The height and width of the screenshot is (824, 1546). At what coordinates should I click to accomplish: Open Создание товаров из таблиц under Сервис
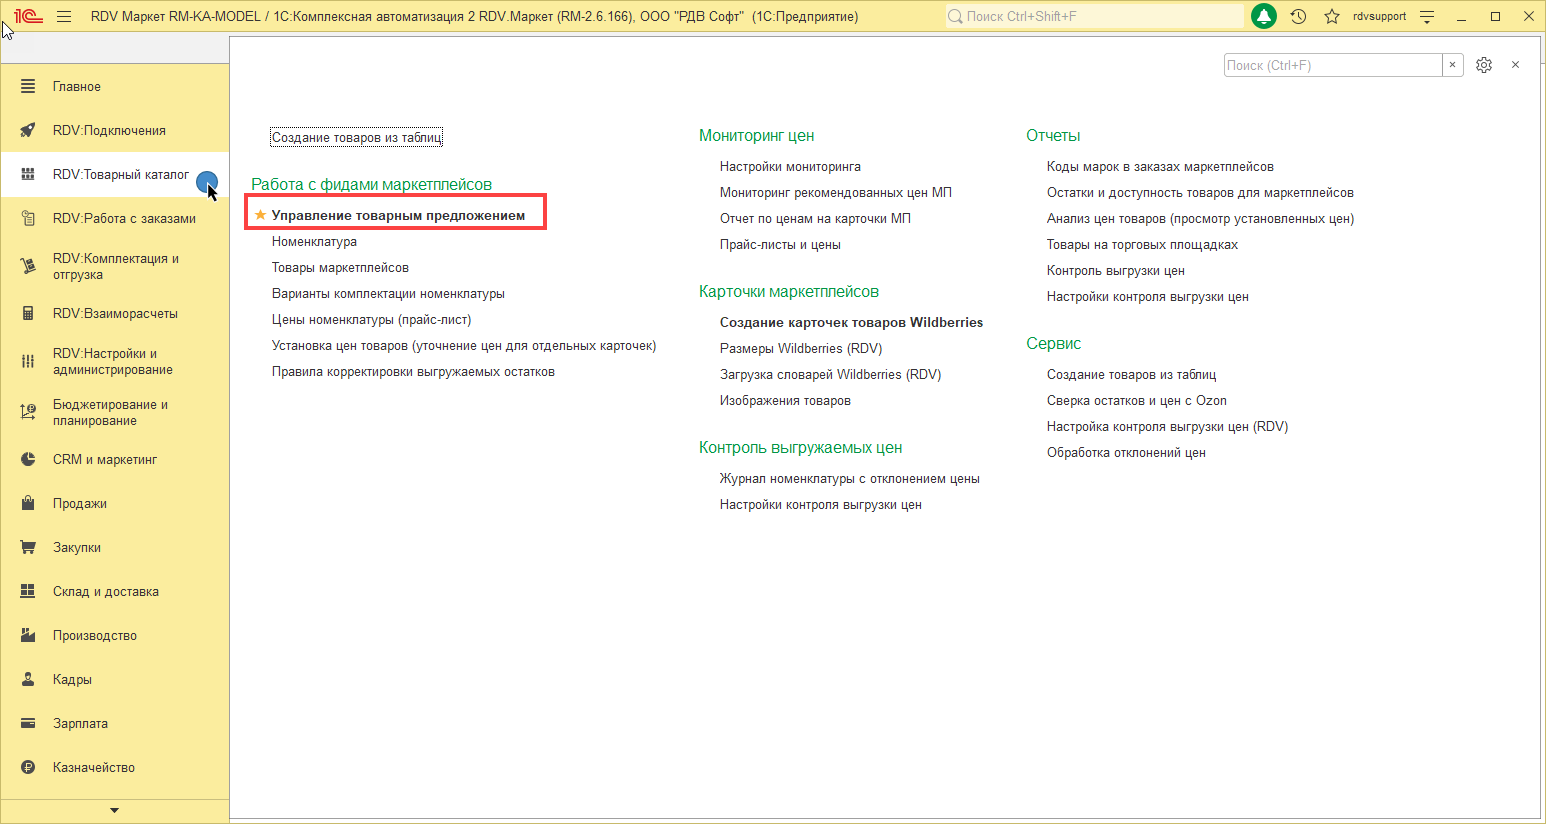[x=1131, y=375]
